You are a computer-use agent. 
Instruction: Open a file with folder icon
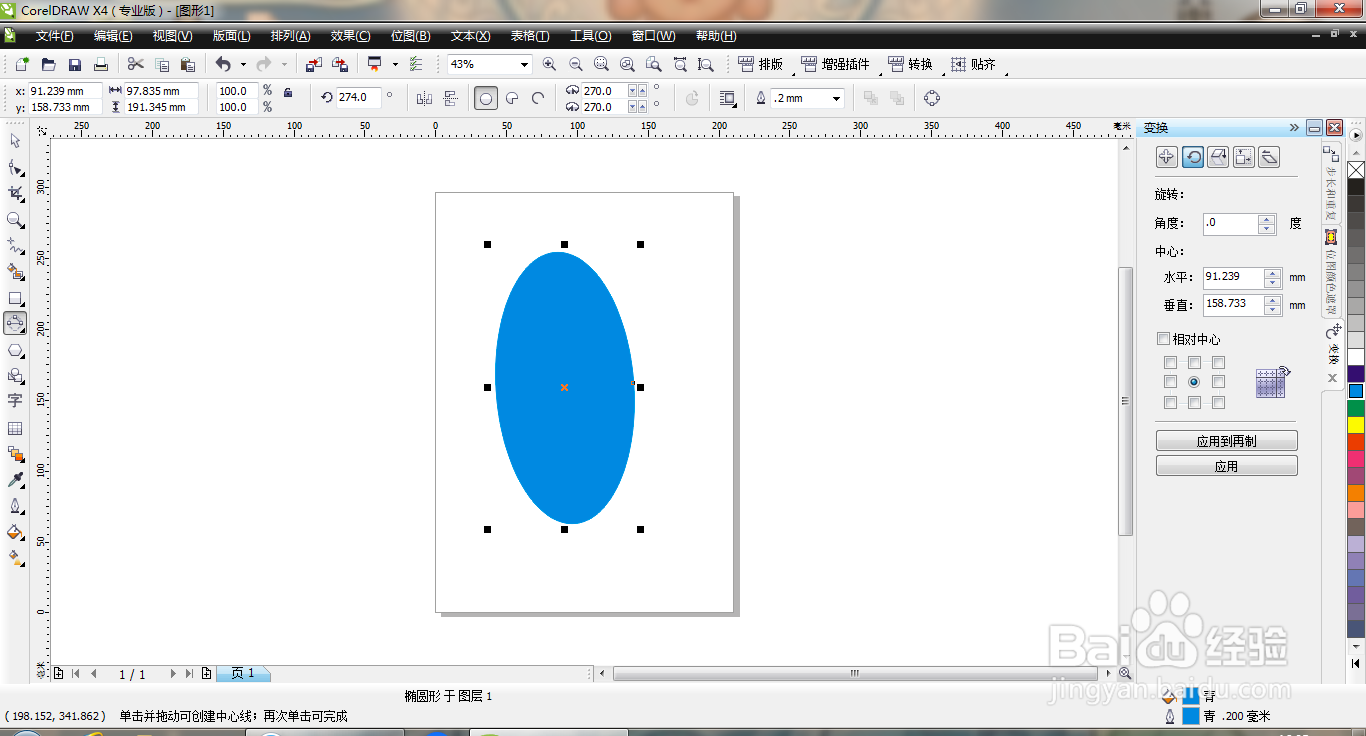[48, 64]
